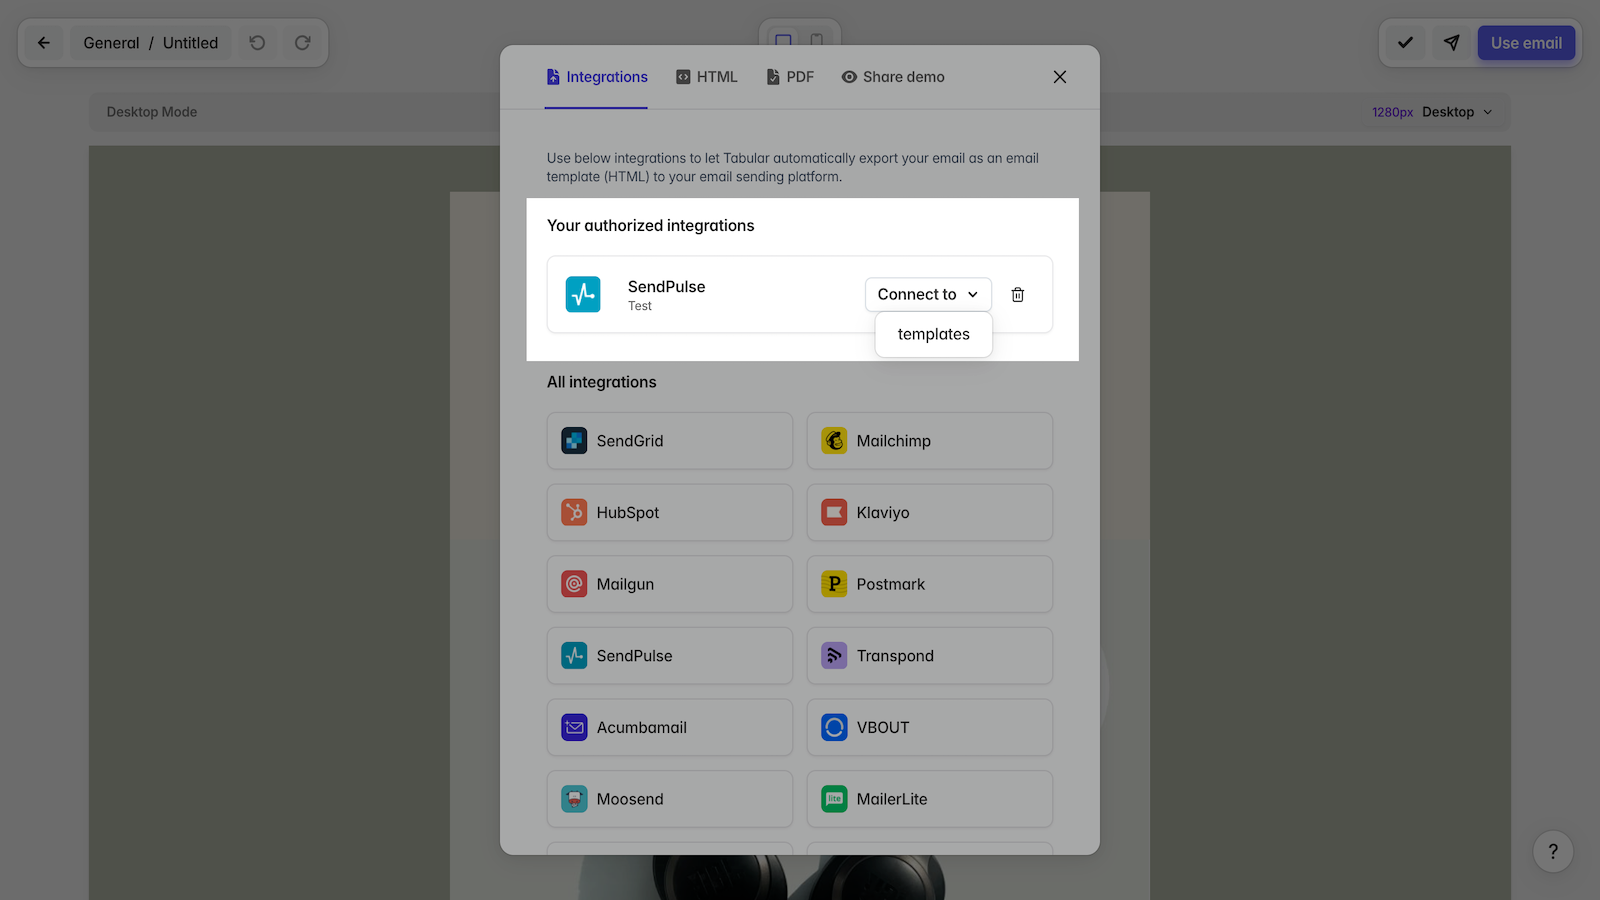Screen dimensions: 1600x900
Task: Click the checkmark save icon
Action: (1405, 43)
